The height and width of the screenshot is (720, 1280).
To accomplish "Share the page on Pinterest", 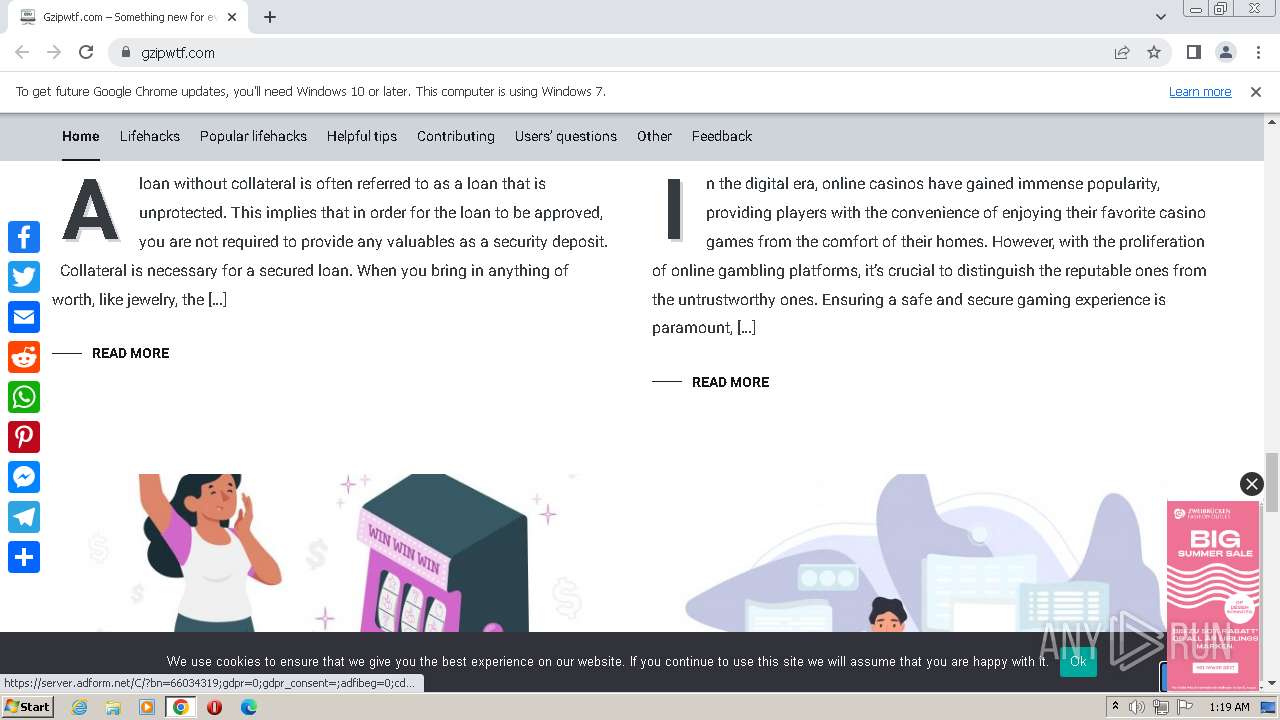I will tap(24, 437).
